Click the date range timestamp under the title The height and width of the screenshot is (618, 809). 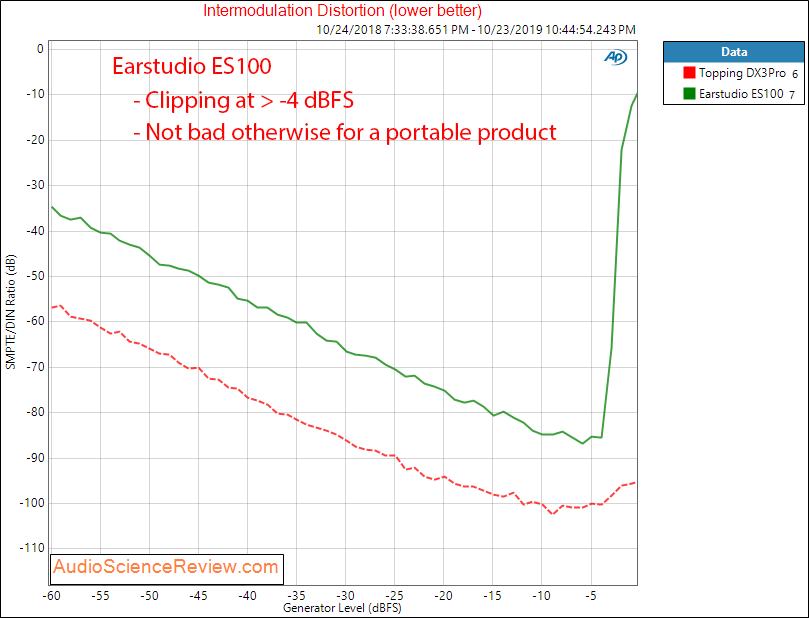click(x=476, y=30)
